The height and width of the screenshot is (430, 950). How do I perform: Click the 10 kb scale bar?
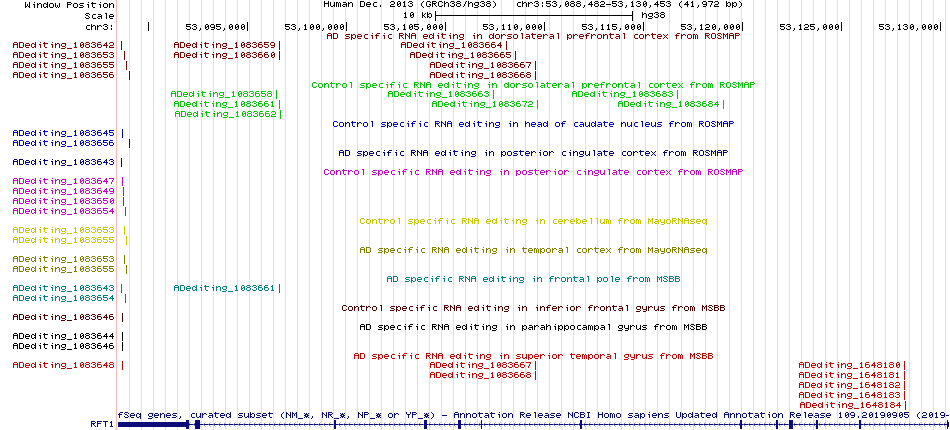point(534,15)
